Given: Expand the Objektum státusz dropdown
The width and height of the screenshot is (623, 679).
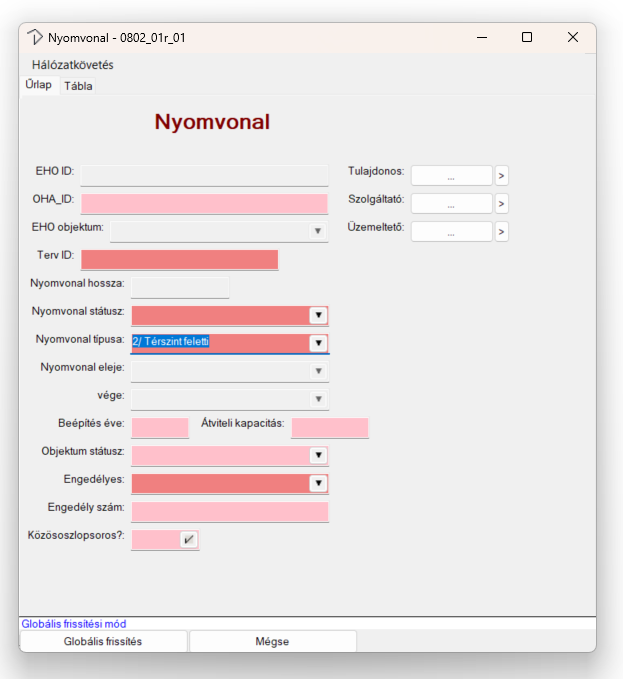Looking at the screenshot, I should coord(318,456).
